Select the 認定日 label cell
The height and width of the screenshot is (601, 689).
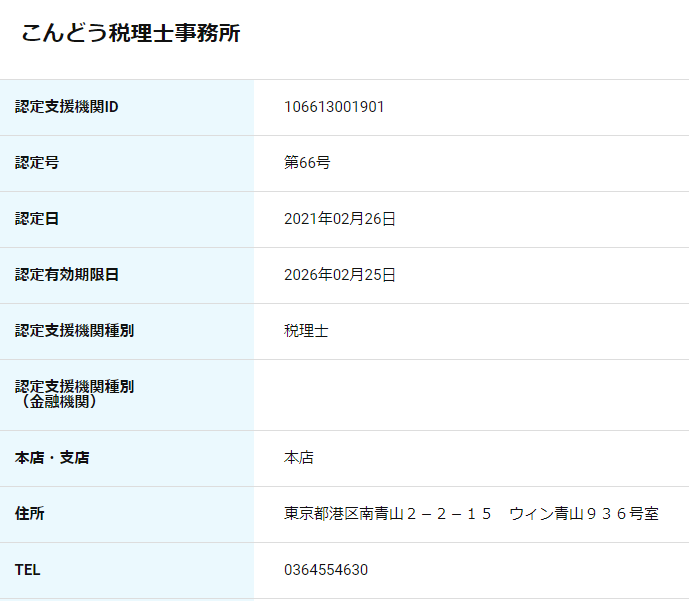(x=127, y=219)
